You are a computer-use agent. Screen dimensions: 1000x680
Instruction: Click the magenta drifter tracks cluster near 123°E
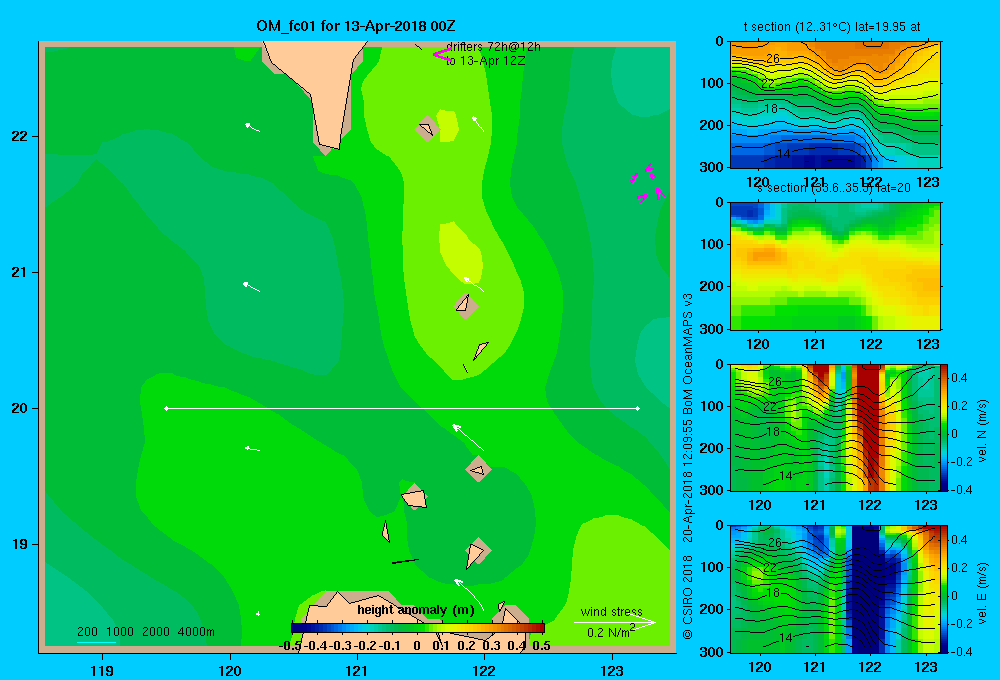point(648,183)
